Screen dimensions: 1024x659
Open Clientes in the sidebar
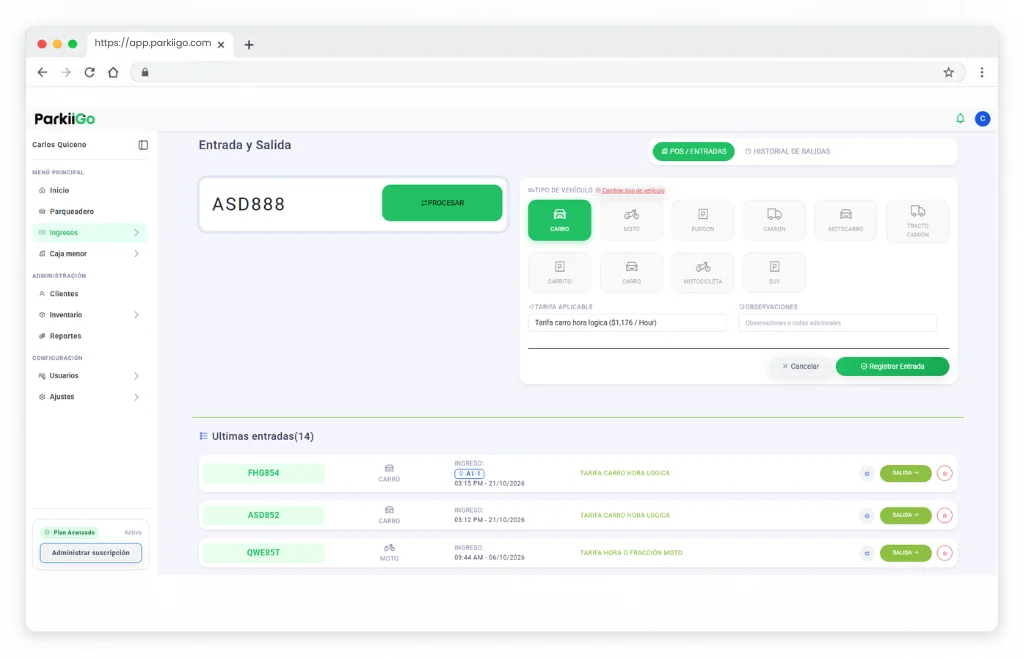[63, 294]
